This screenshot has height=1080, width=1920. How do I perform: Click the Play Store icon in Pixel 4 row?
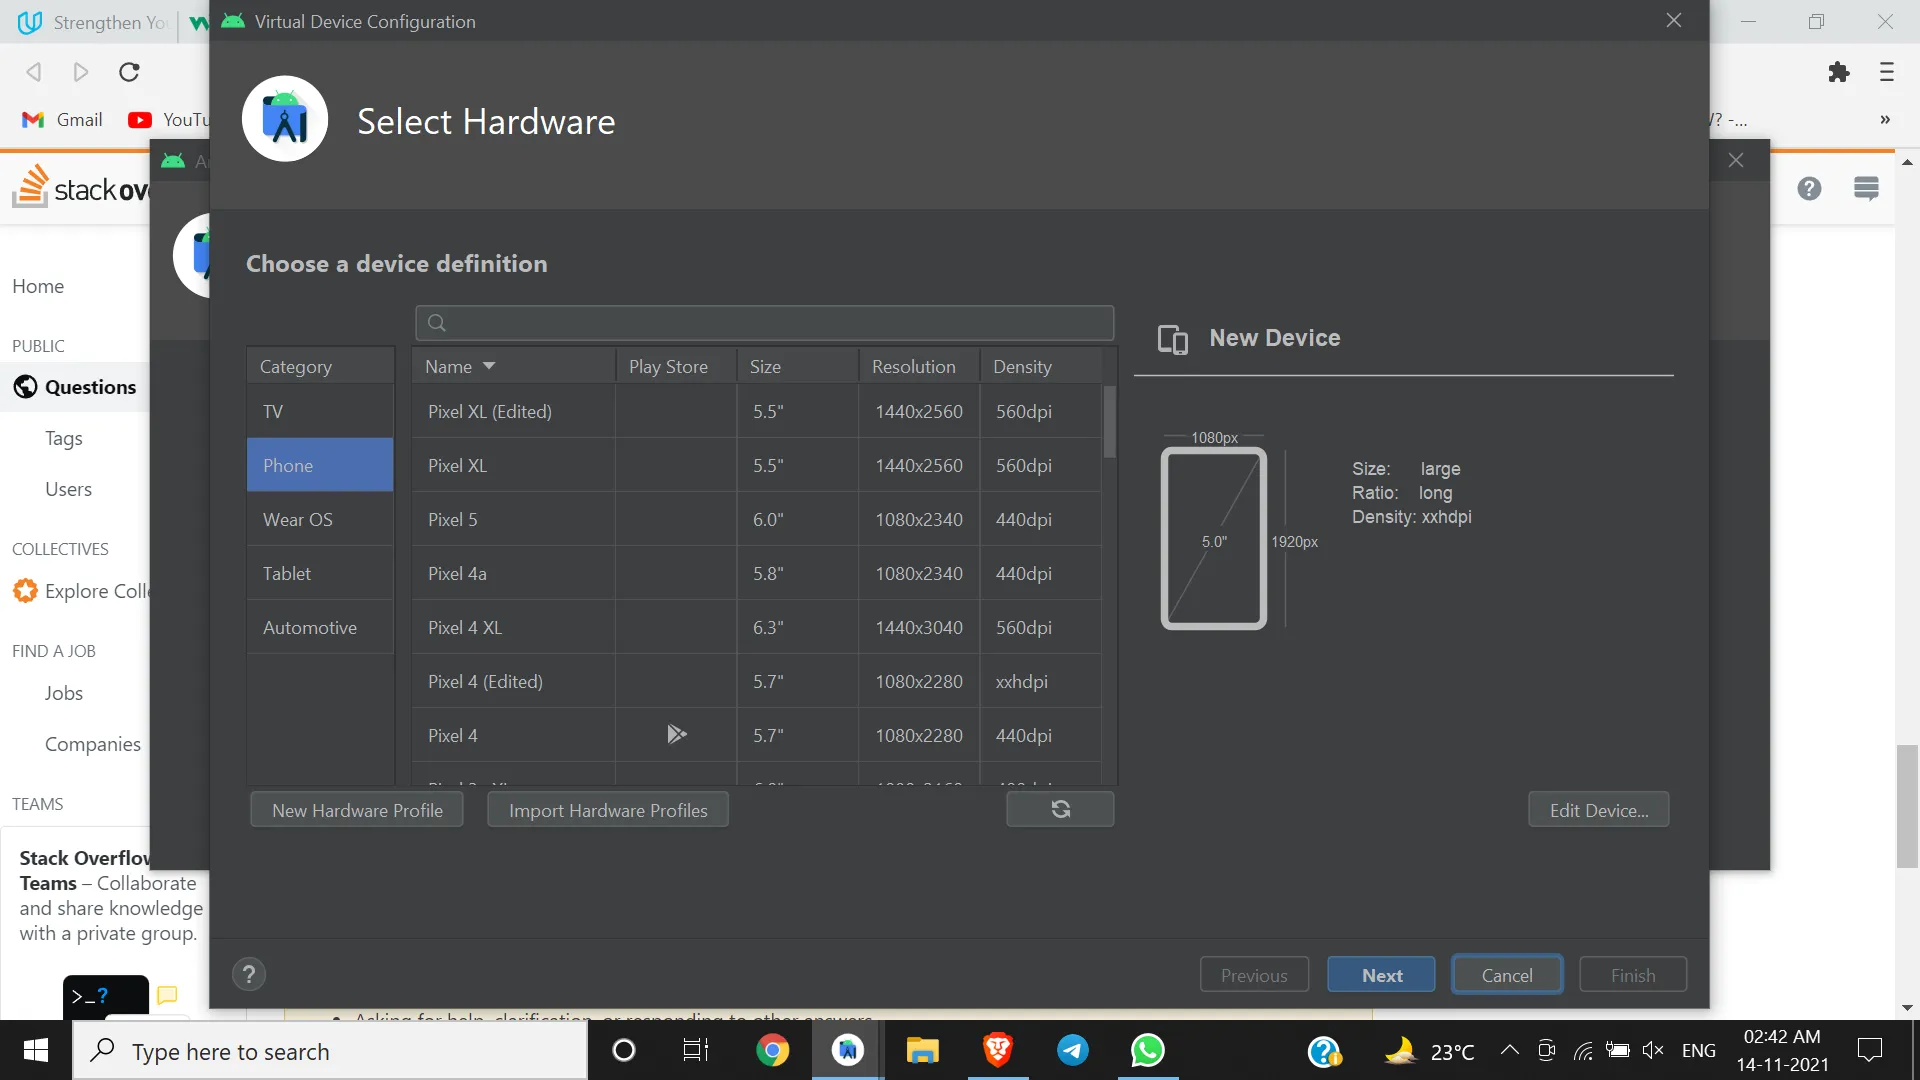[676, 735]
